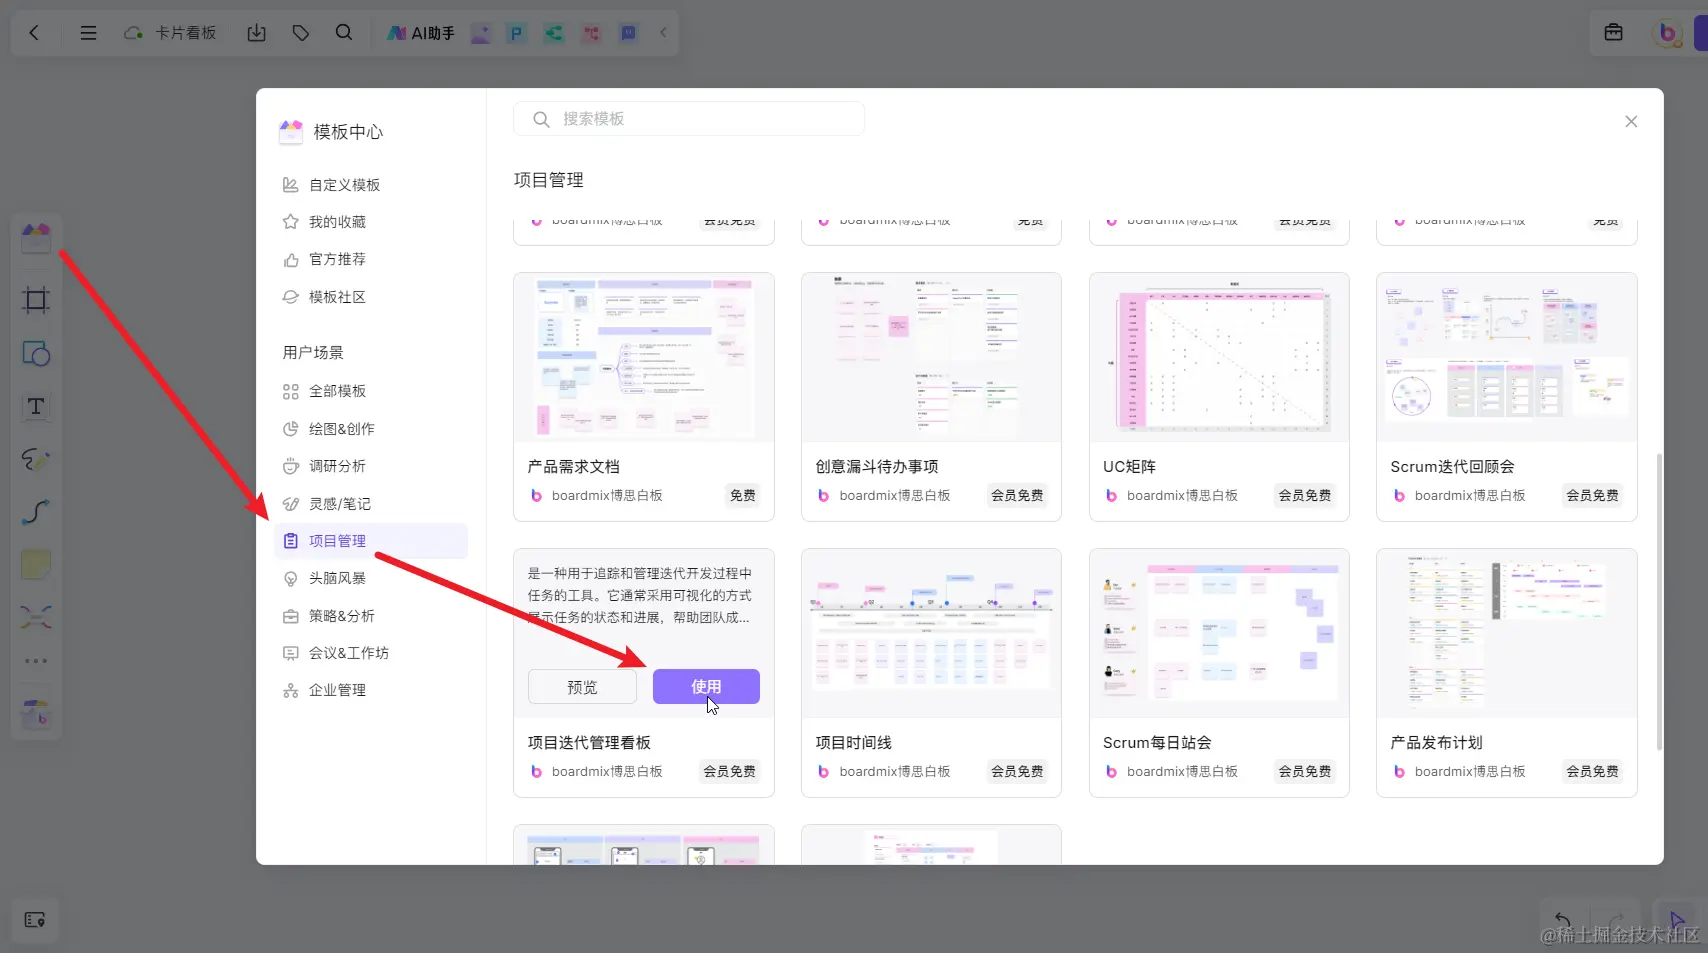The width and height of the screenshot is (1708, 953).
Task: Open the AI助手 assistant
Action: pos(419,32)
